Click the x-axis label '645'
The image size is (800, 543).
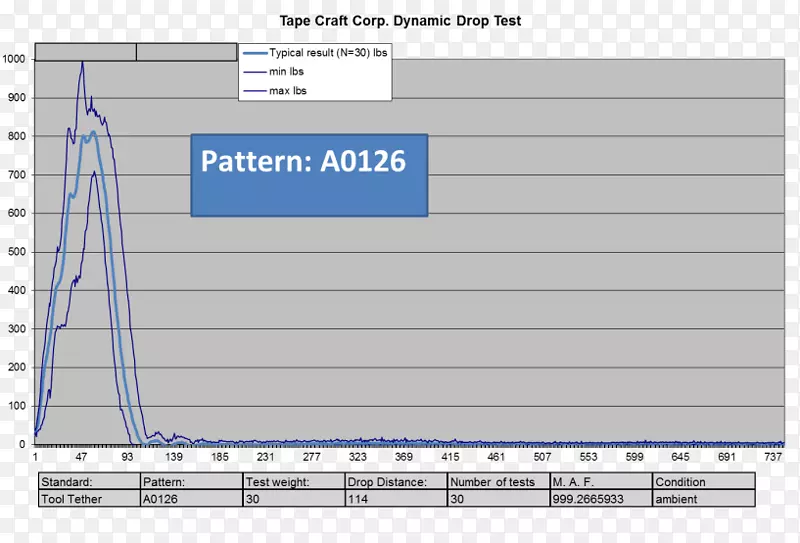coord(681,457)
